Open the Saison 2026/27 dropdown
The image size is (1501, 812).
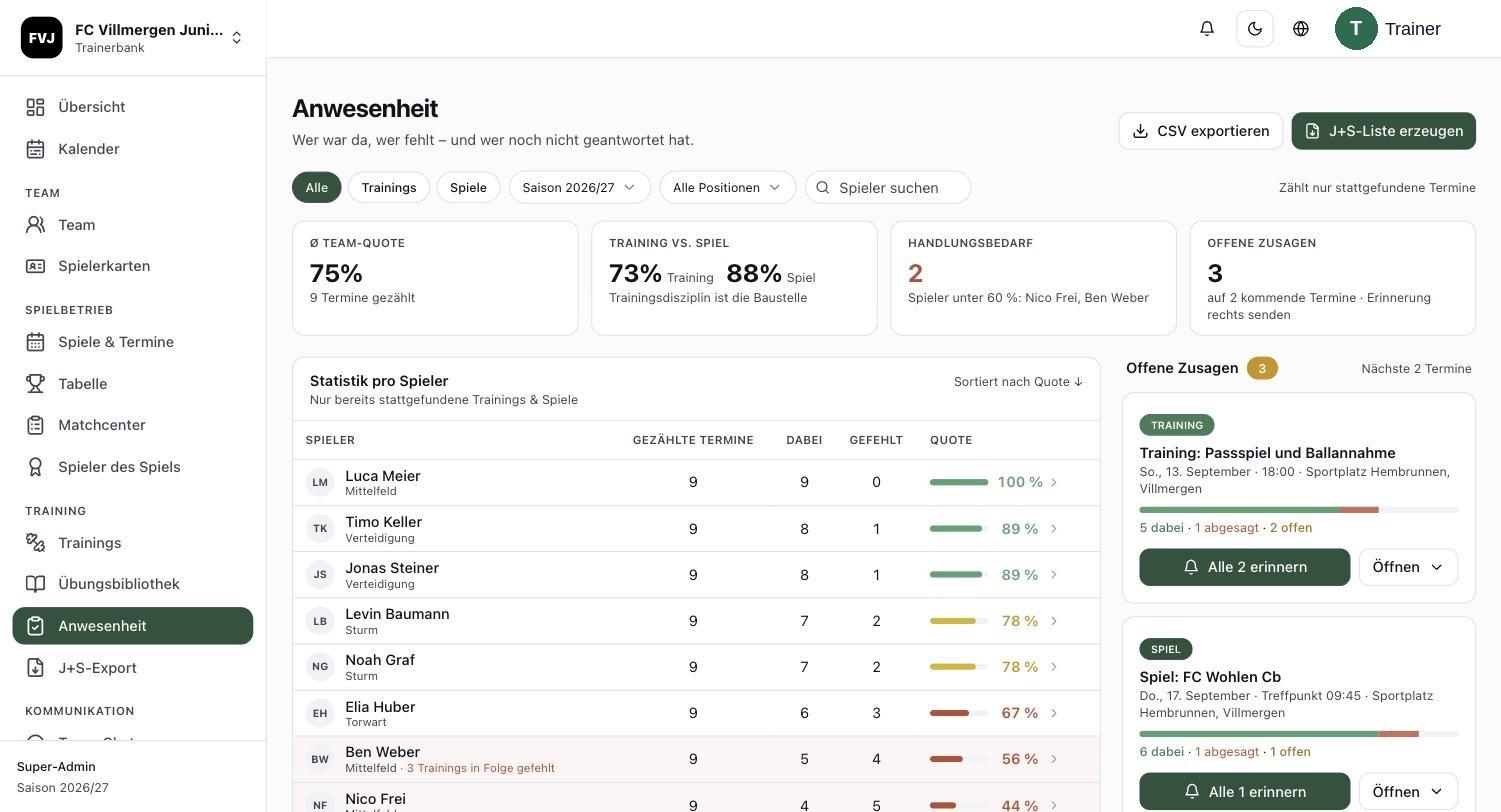coord(580,188)
